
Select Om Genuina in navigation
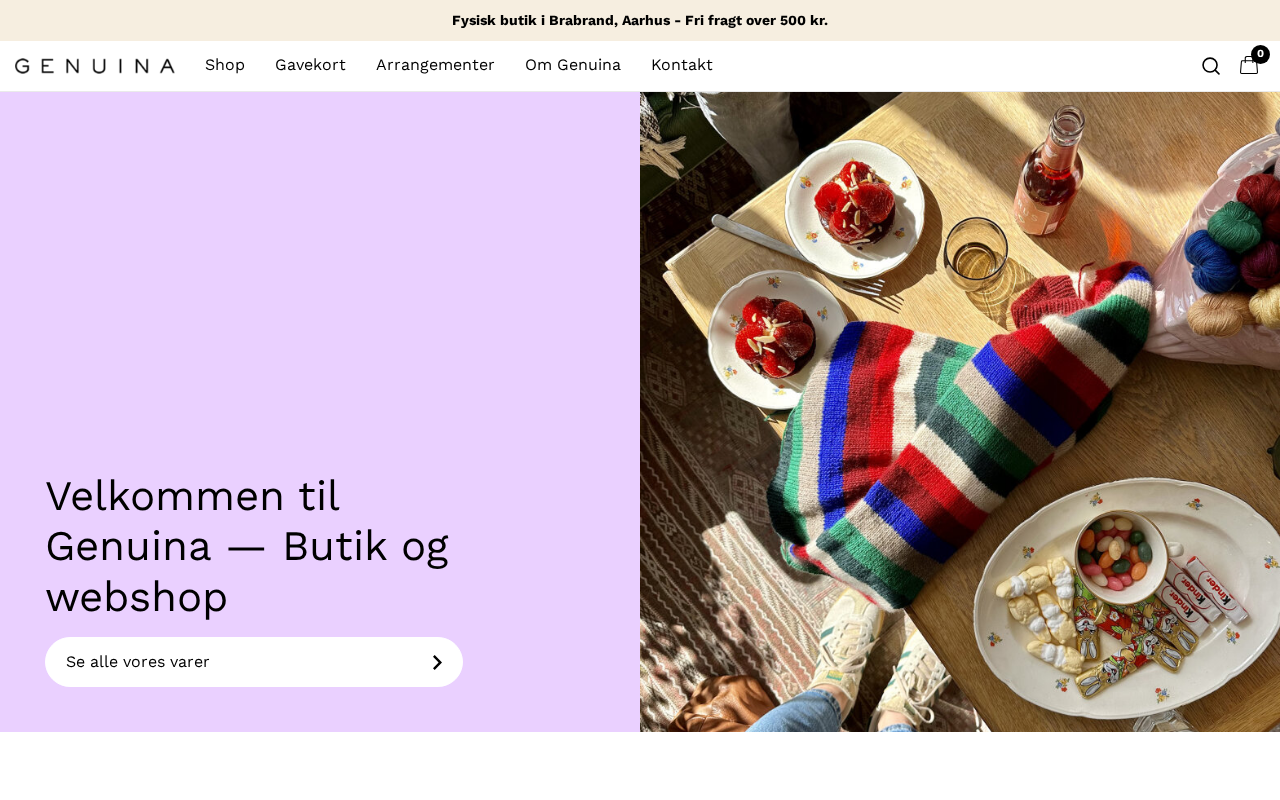tap(573, 65)
